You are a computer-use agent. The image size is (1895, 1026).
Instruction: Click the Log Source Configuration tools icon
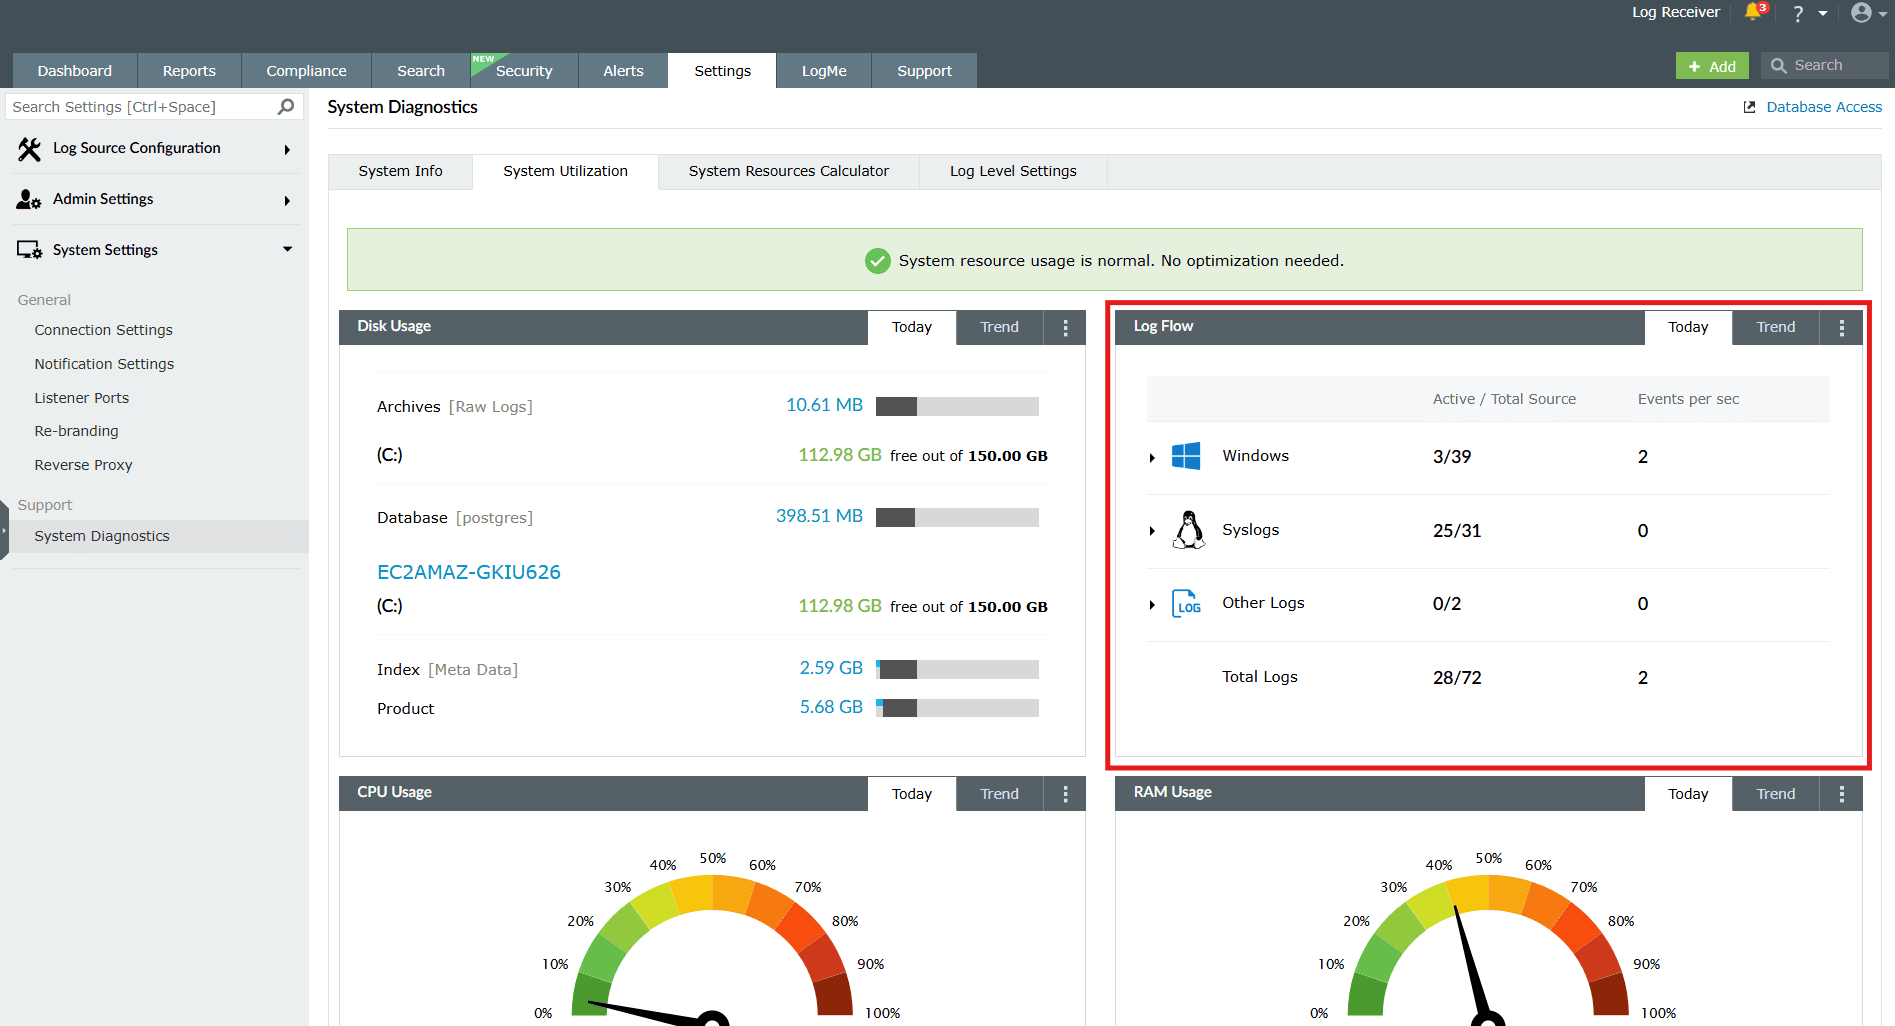(x=29, y=149)
